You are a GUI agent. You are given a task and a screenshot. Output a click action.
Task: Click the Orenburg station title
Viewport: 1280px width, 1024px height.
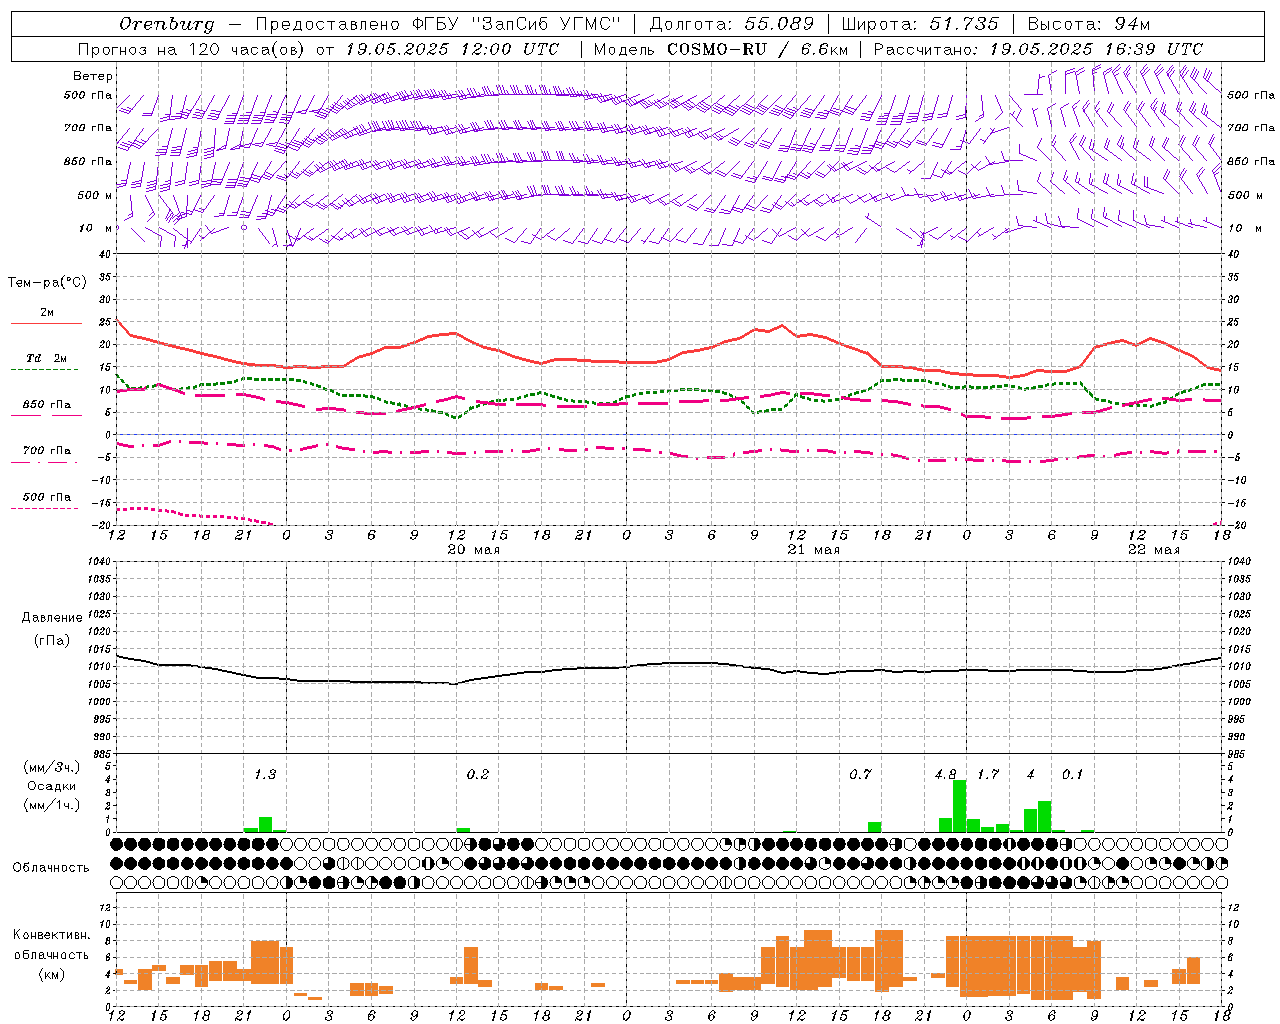pyautogui.click(x=166, y=24)
